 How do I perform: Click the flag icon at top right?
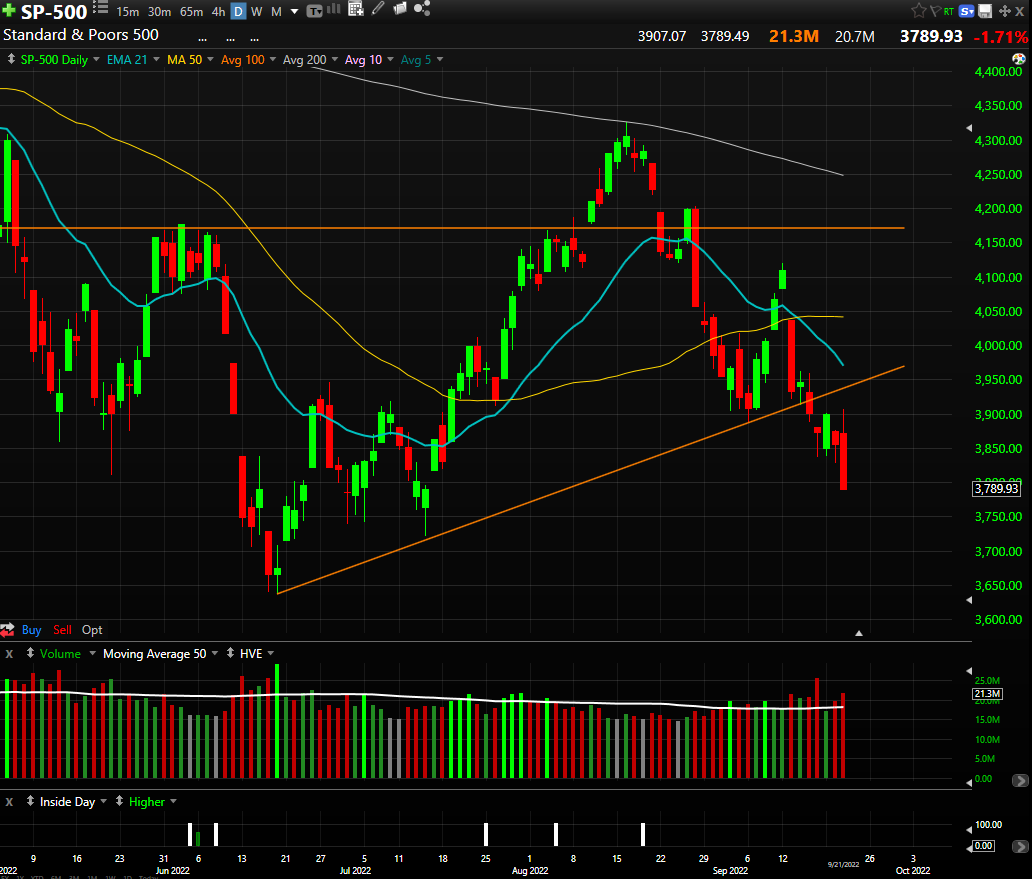[x=935, y=11]
